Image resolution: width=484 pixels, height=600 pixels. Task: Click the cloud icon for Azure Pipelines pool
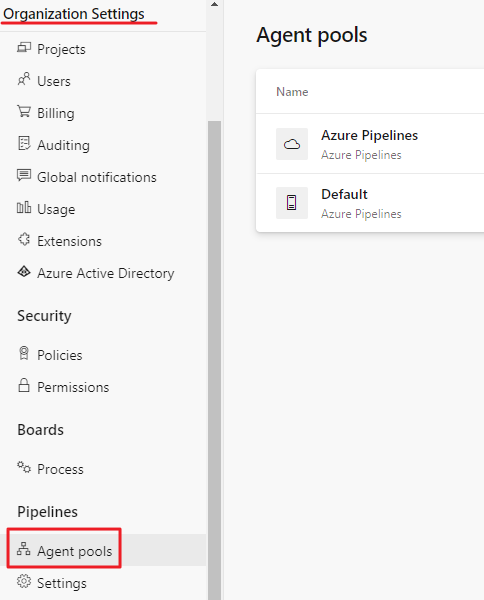coord(292,144)
